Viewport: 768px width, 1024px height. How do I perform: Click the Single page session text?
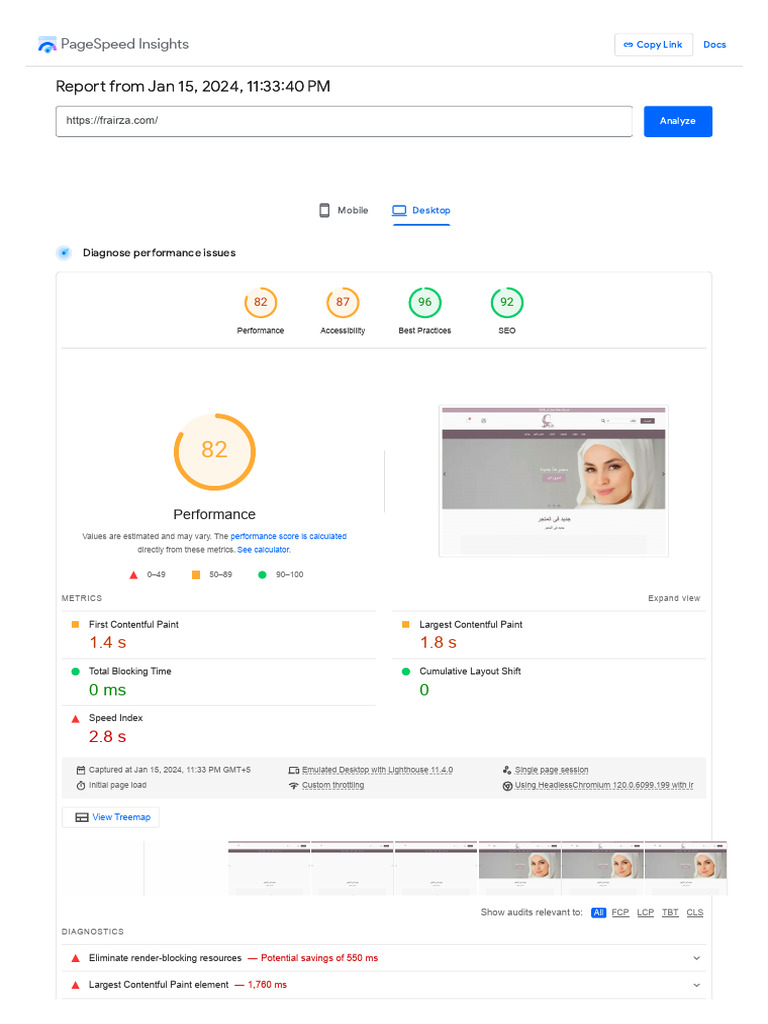pyautogui.click(x=551, y=770)
